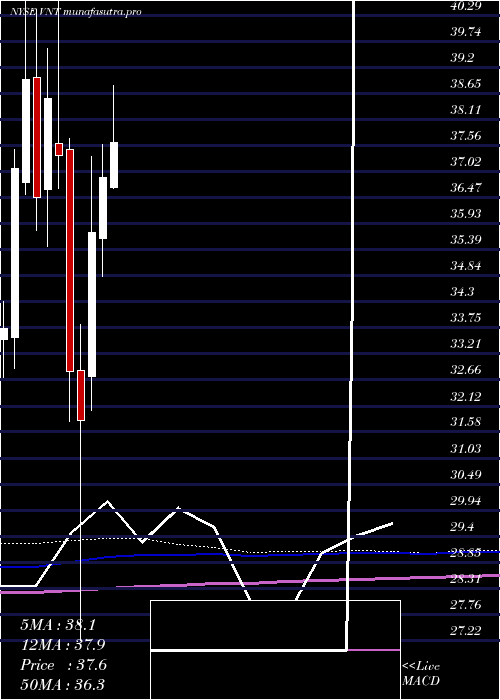Click the 'Price : 37.6' indicator text

tap(63, 665)
